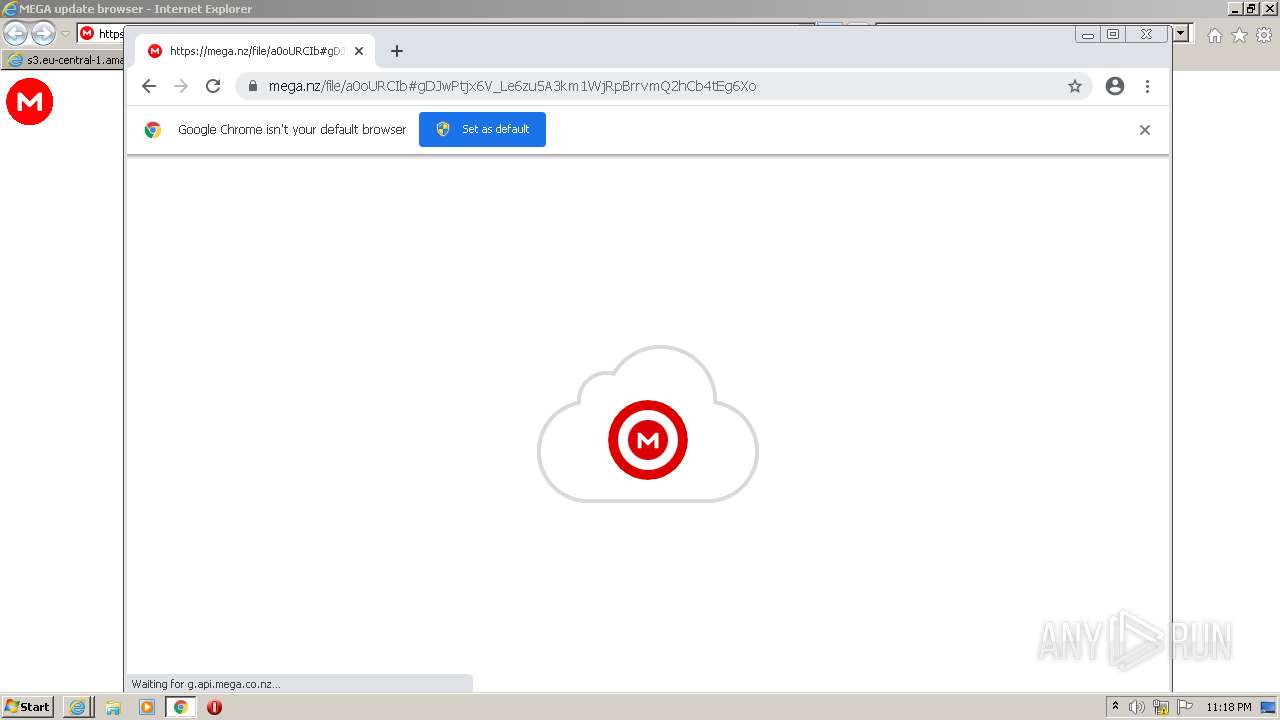View site info via the lock icon

[252, 86]
